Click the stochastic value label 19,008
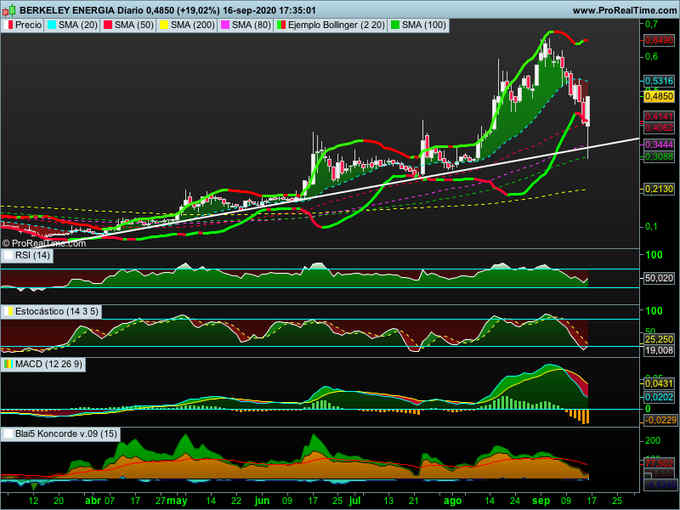Image resolution: width=680 pixels, height=510 pixels. 659,350
